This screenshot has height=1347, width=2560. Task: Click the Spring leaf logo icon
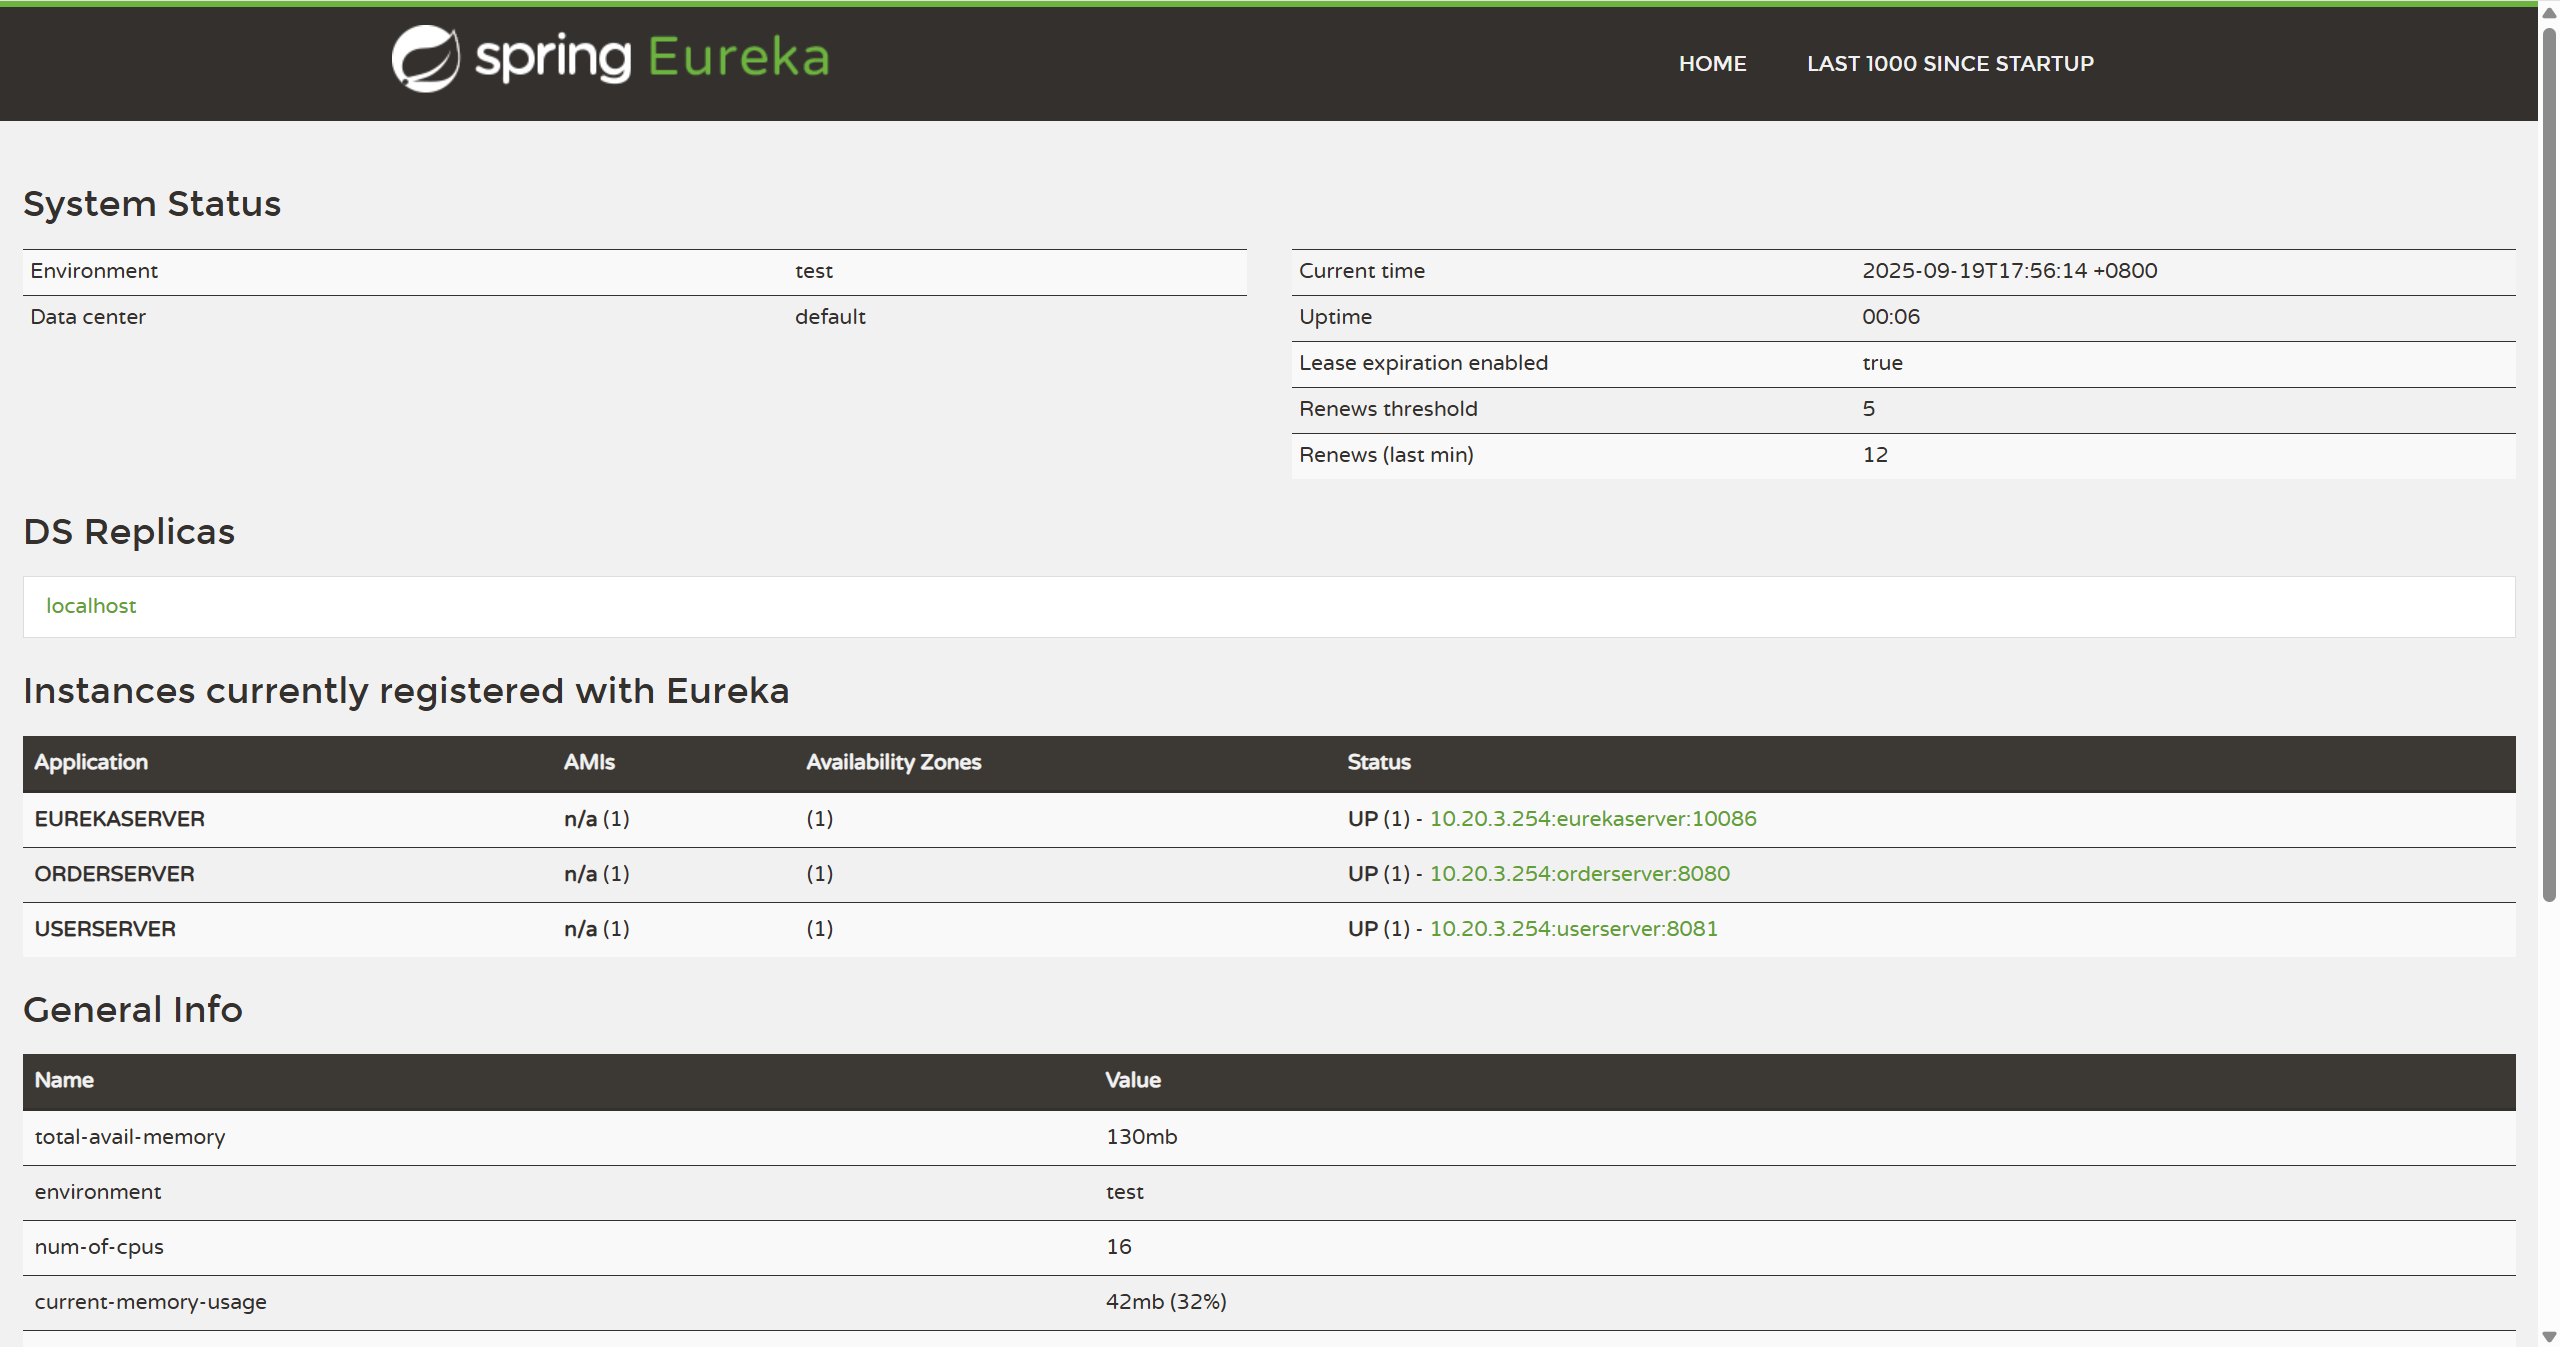(x=425, y=59)
